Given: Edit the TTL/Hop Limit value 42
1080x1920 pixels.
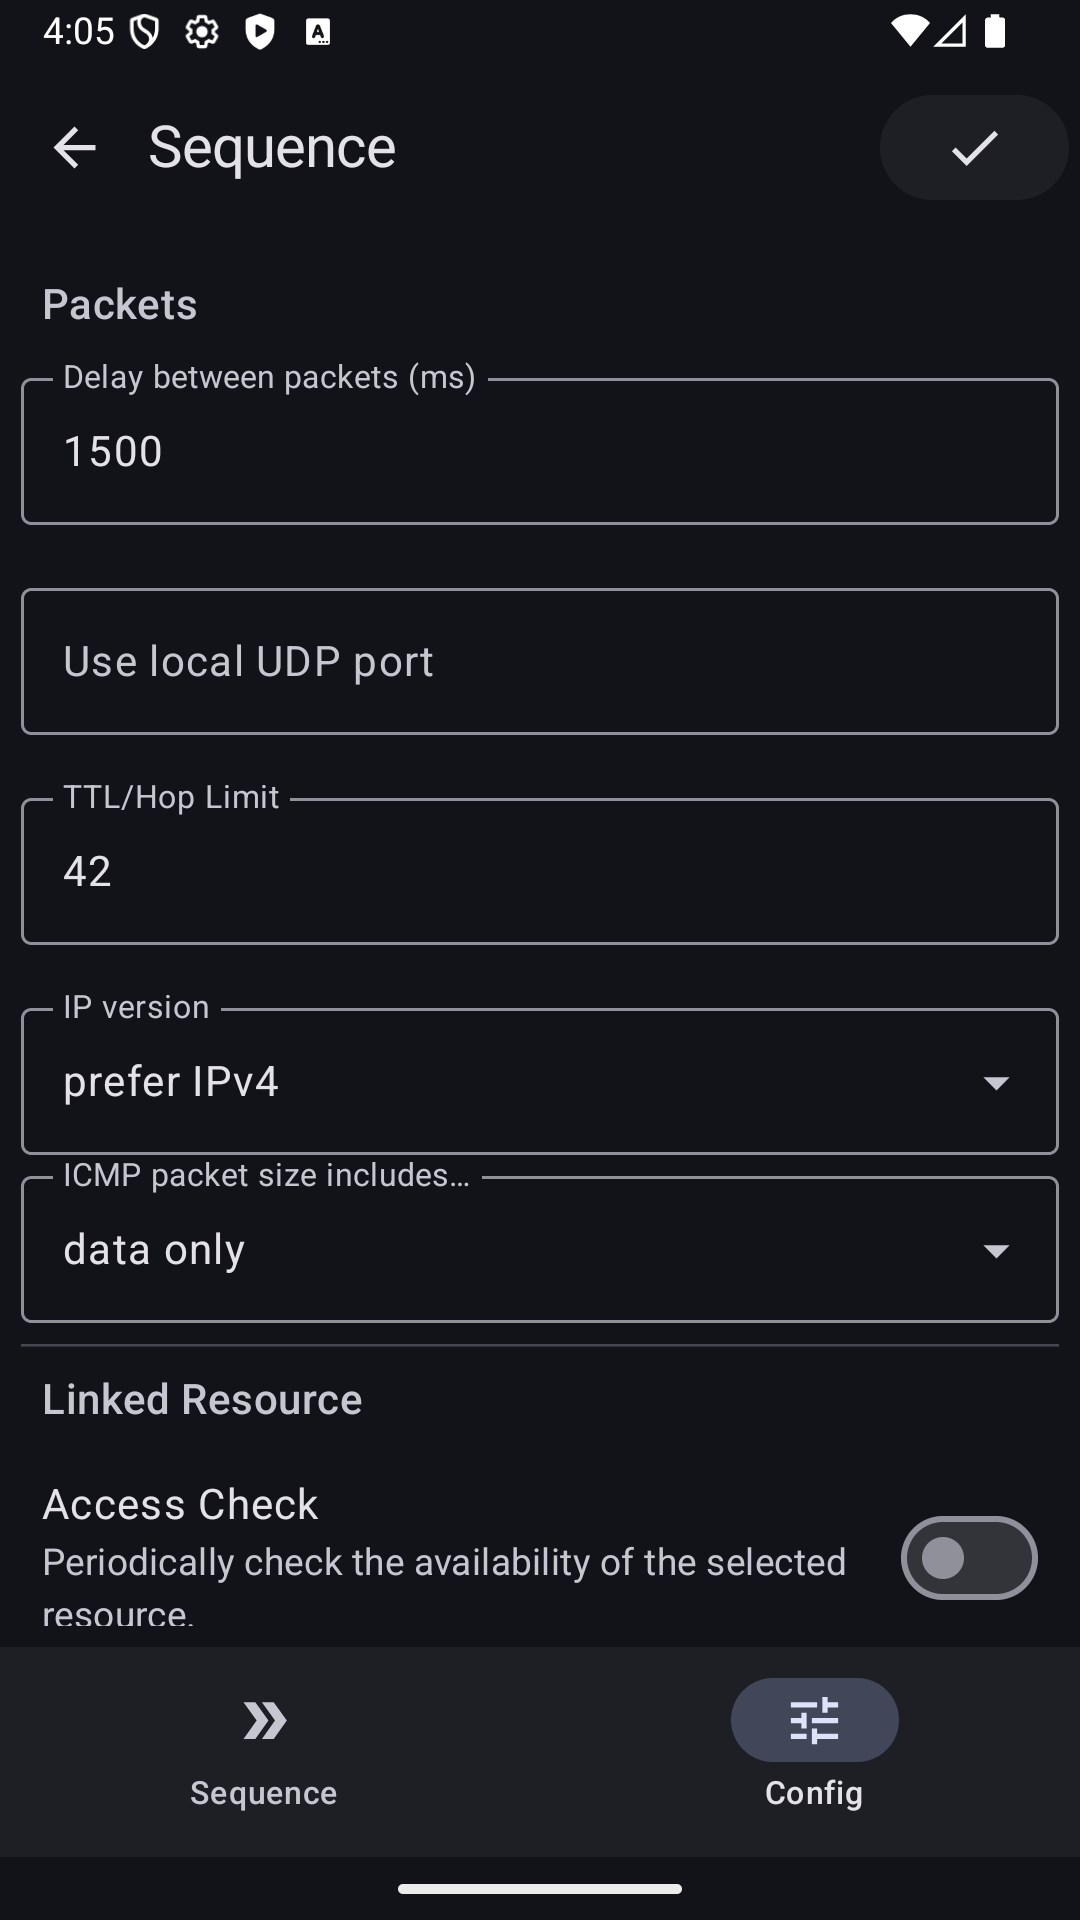Looking at the screenshot, I should [540, 872].
